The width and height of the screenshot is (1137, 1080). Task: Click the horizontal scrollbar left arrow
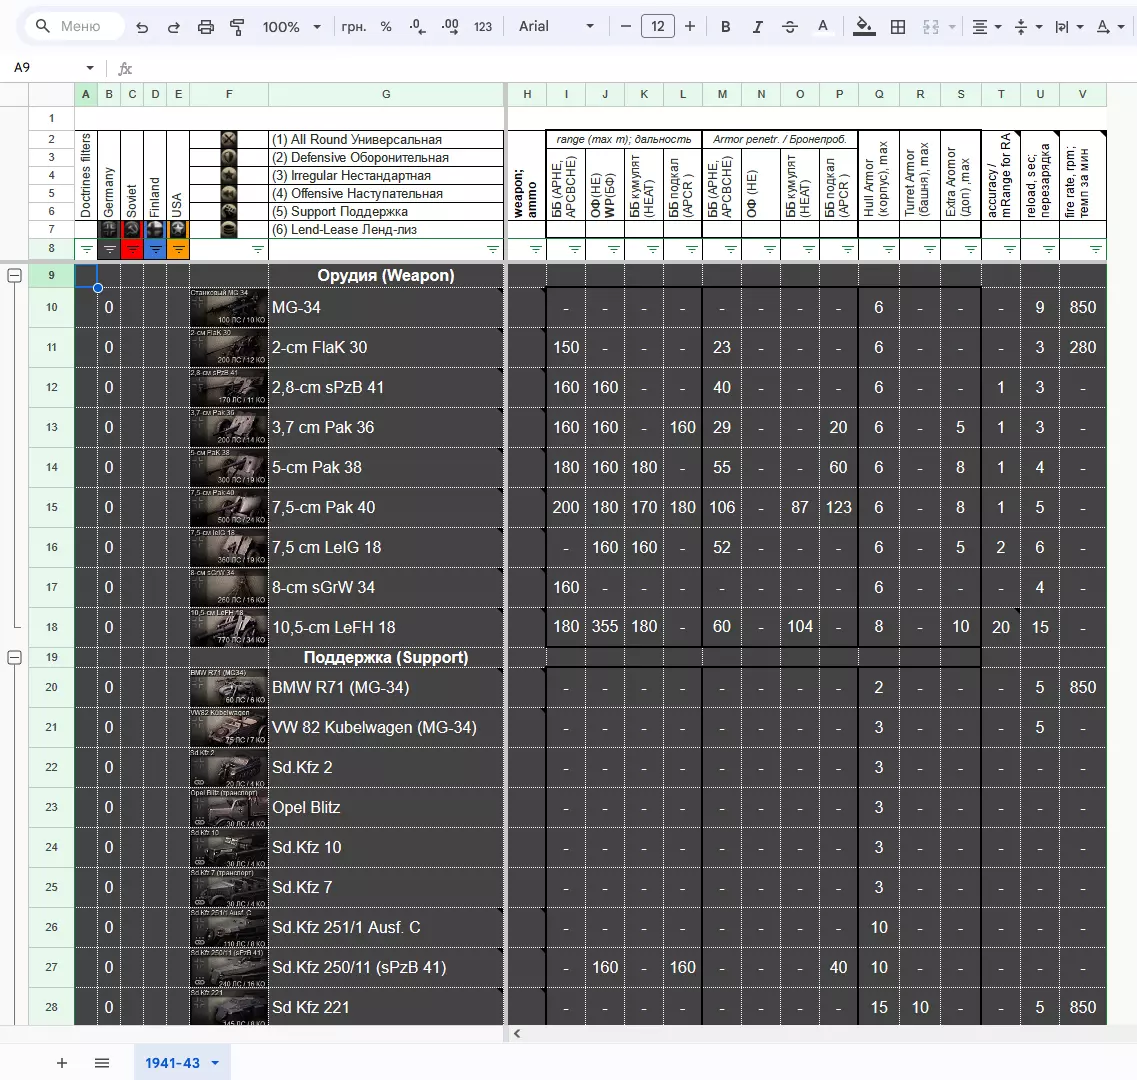point(517,1034)
